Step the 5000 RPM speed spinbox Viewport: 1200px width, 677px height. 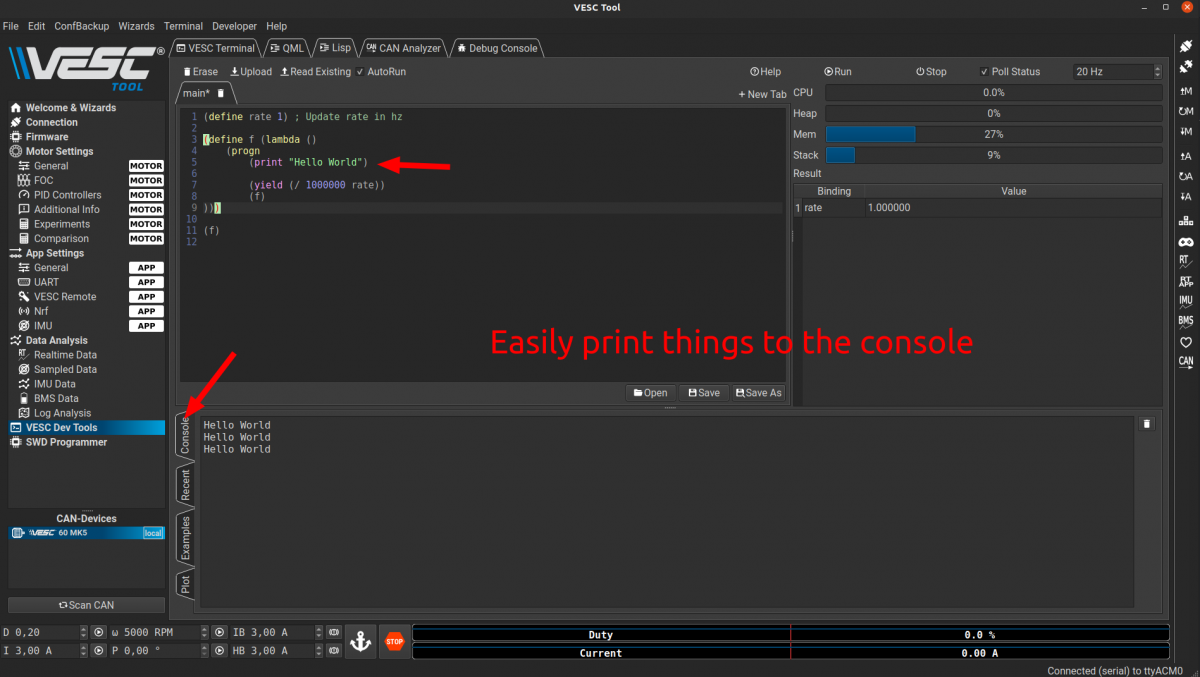pyautogui.click(x=205, y=632)
